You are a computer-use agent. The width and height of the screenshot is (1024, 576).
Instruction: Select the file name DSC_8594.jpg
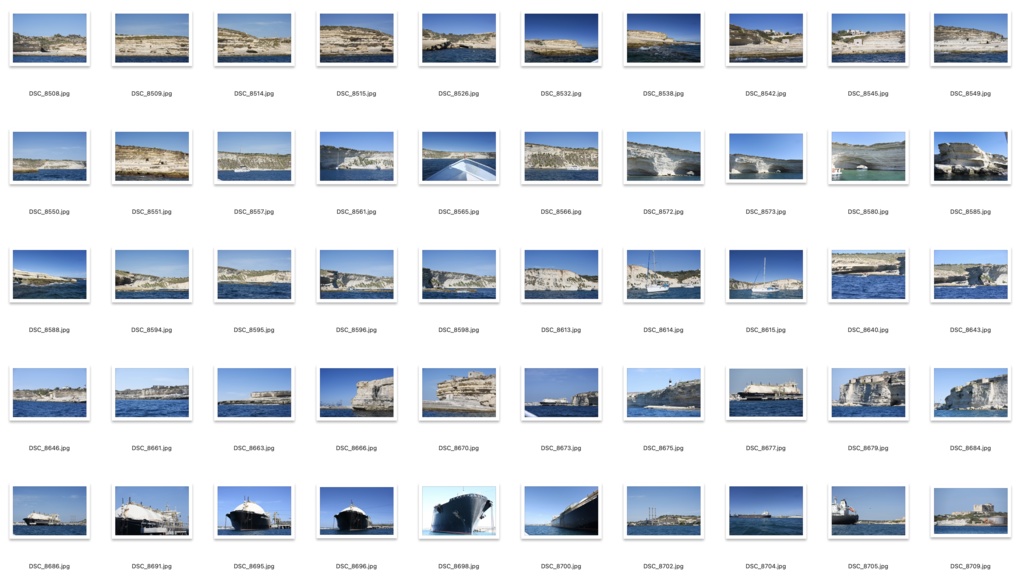152,330
